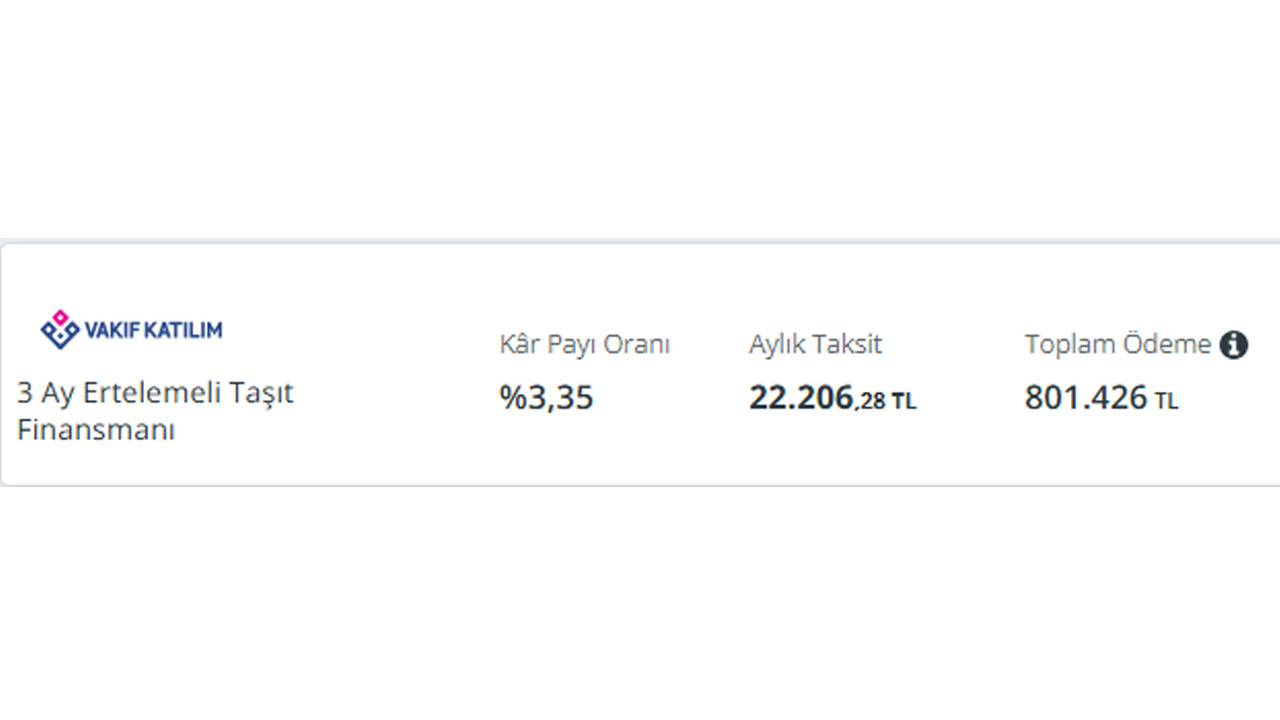1280x720 pixels.
Task: Click the TL unit after monthly installment
Action: (x=904, y=402)
